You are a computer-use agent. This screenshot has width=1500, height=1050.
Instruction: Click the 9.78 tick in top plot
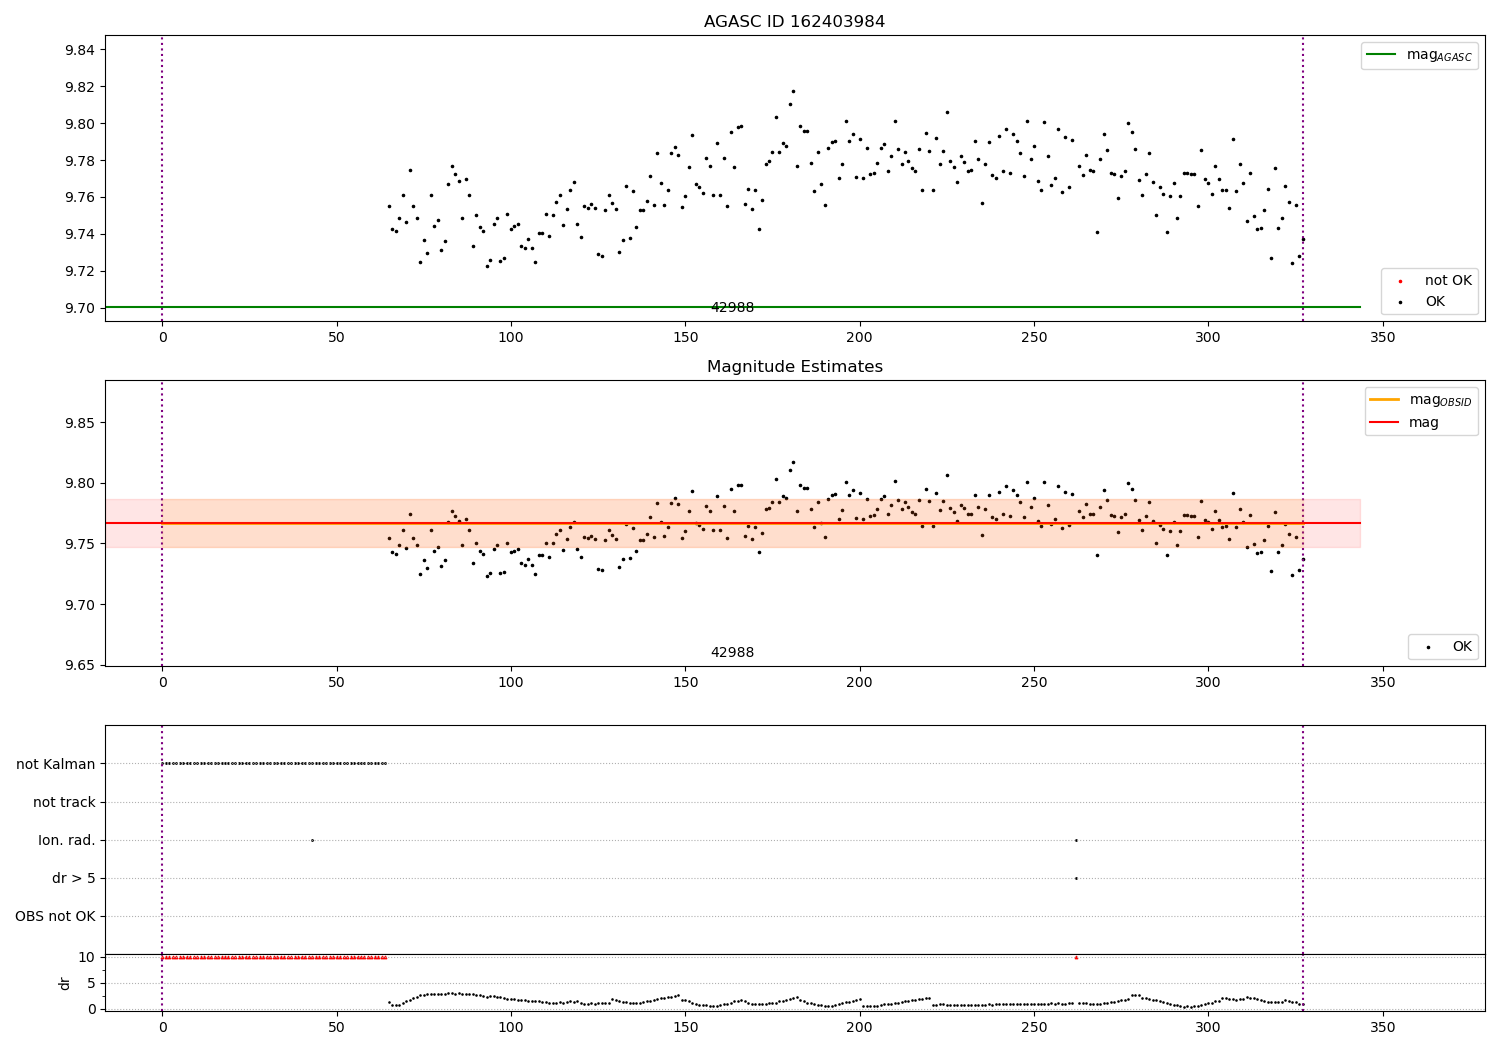(x=79, y=161)
